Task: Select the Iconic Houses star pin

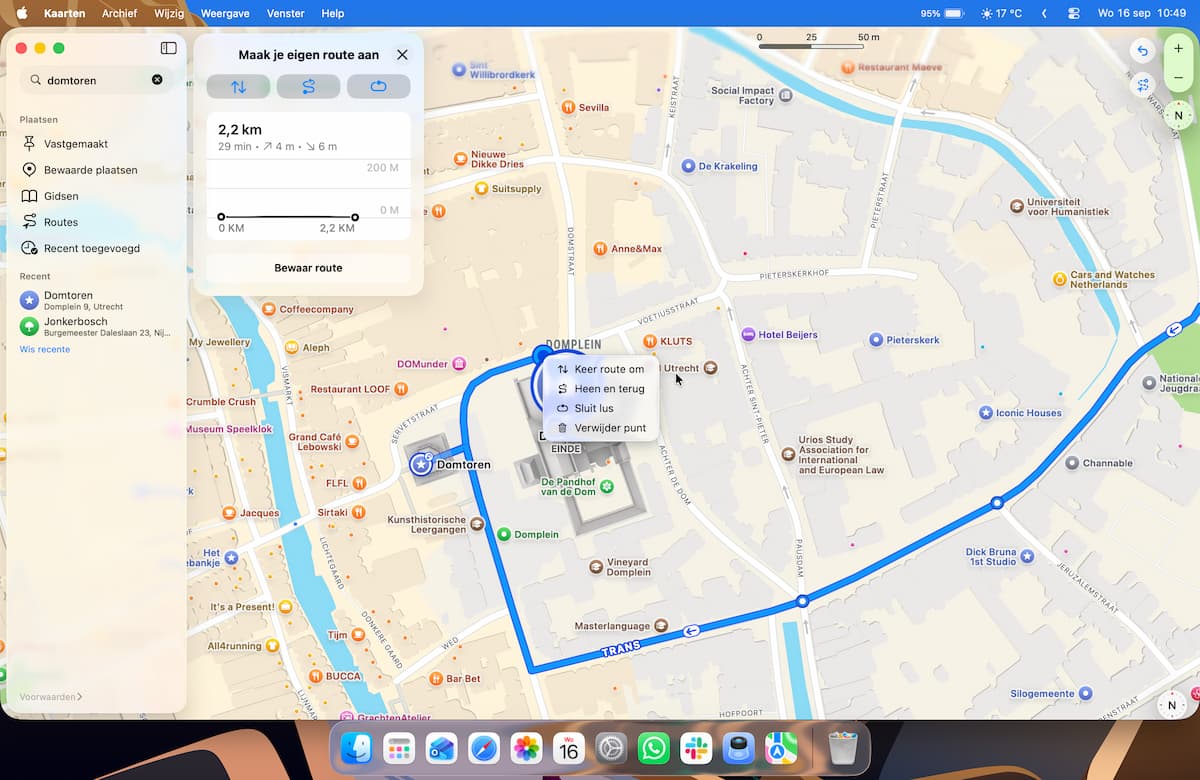Action: pos(986,412)
